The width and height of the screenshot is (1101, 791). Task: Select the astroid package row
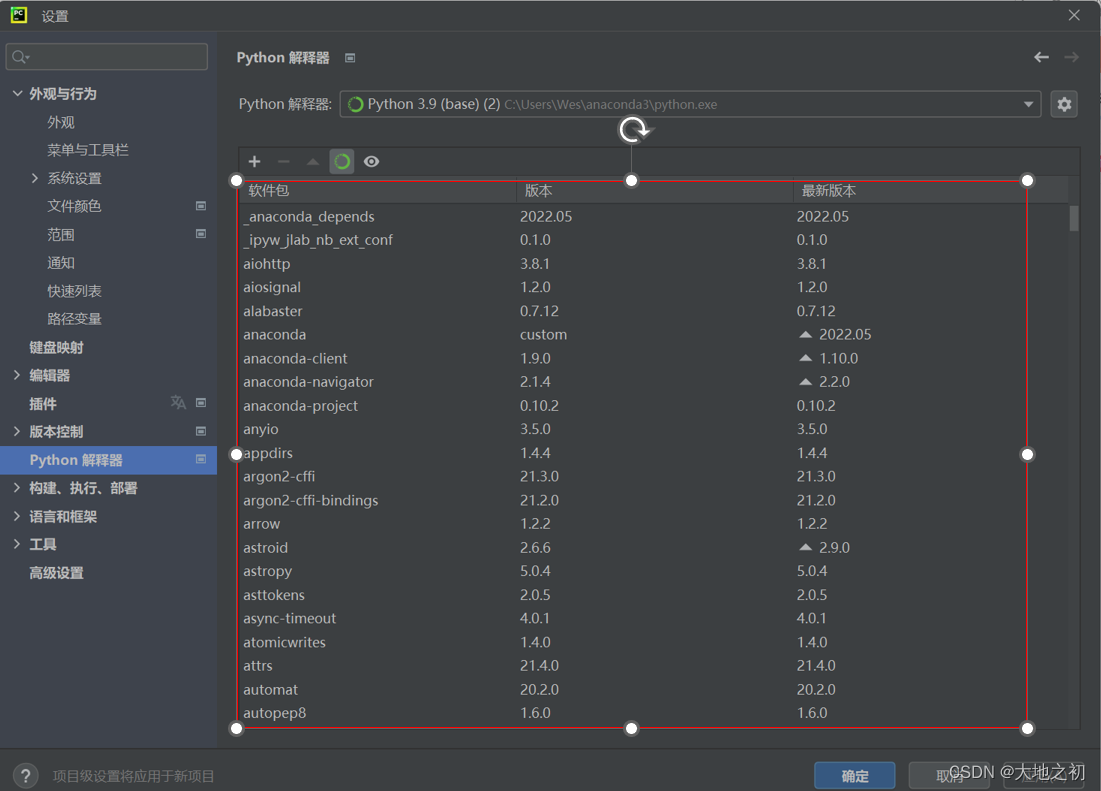point(653,547)
